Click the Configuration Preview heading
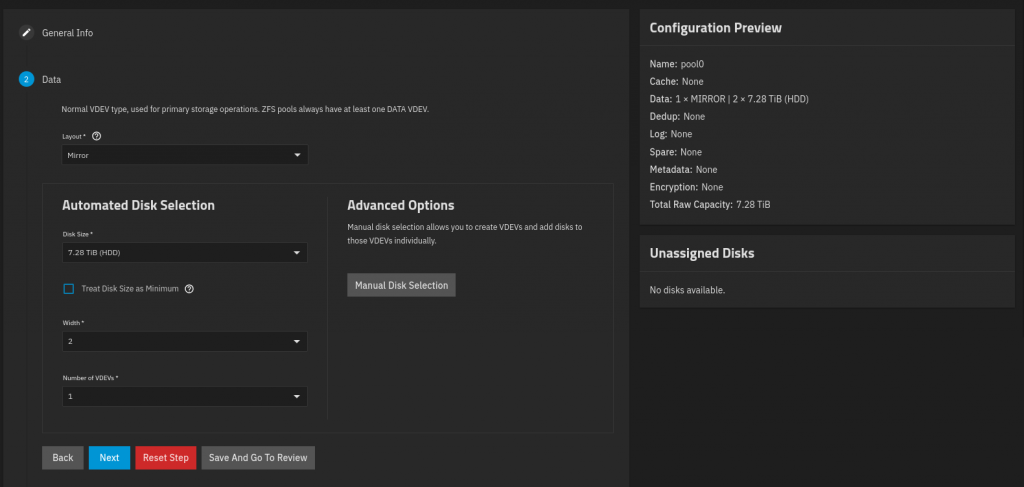 pos(715,28)
